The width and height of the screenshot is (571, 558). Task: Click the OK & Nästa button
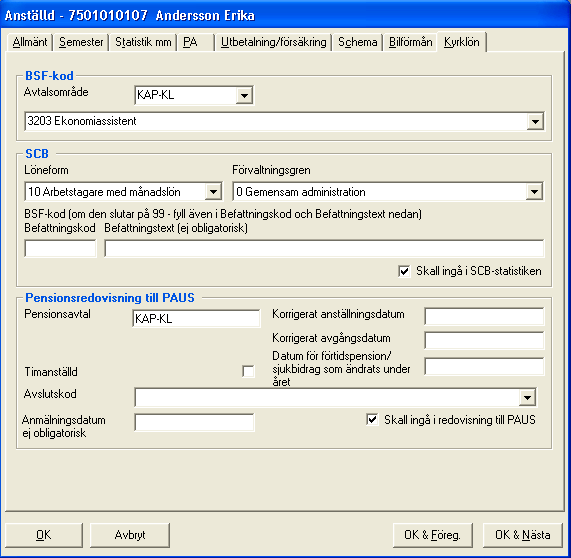click(x=523, y=535)
